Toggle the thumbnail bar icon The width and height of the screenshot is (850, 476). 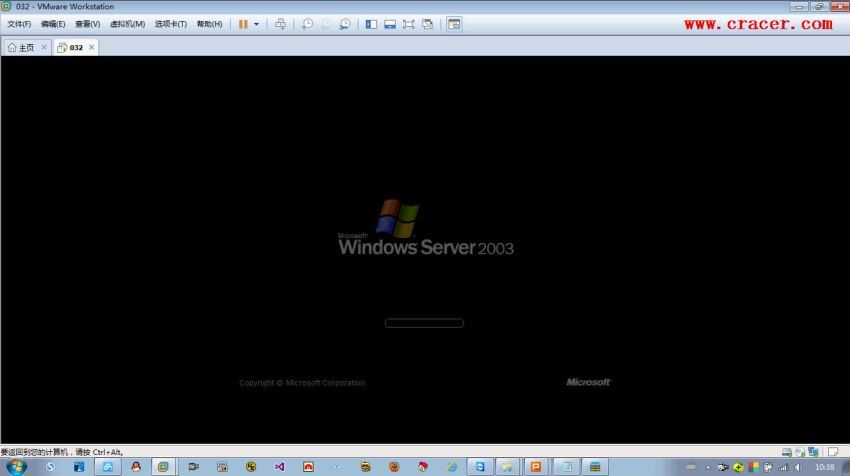[x=390, y=24]
